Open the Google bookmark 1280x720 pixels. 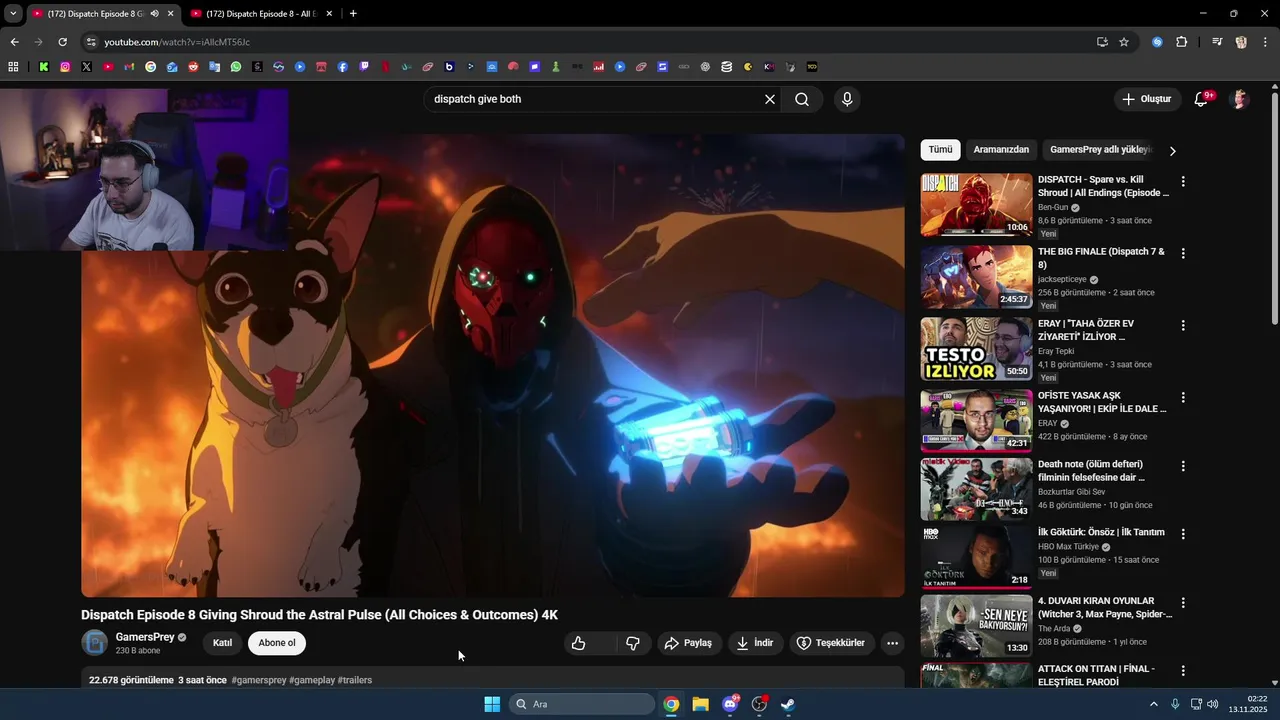click(150, 67)
